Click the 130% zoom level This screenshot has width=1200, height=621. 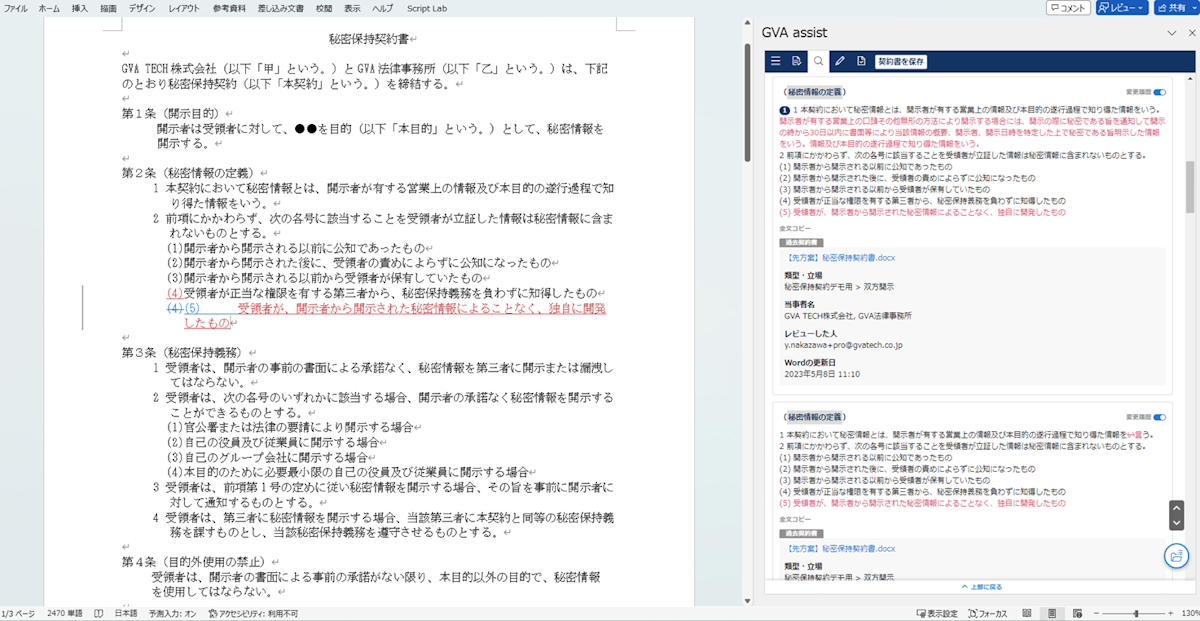point(1189,613)
